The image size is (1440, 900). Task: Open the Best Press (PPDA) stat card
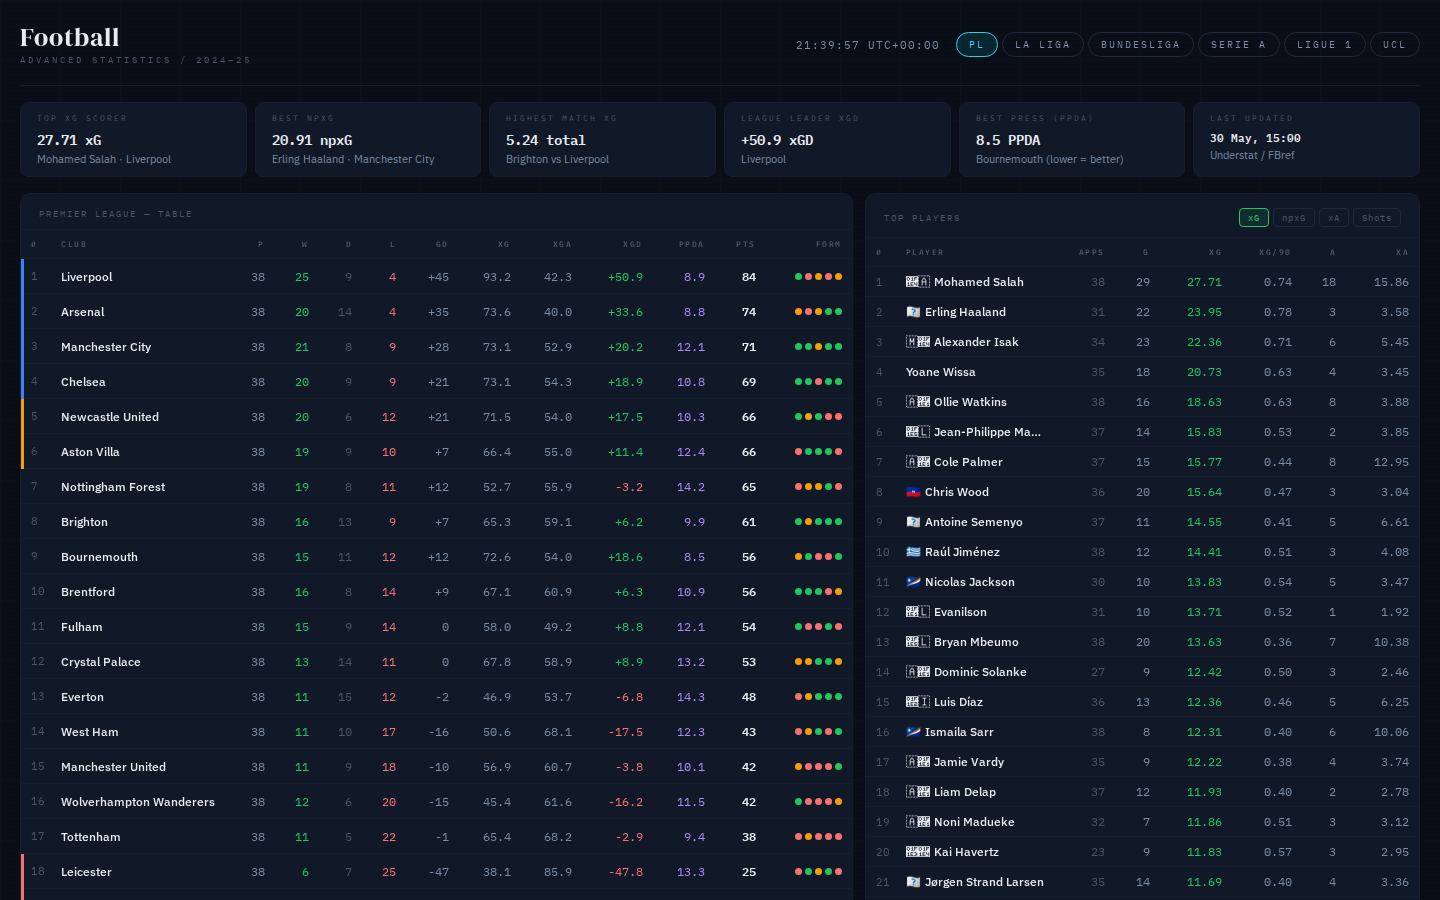(x=1072, y=139)
